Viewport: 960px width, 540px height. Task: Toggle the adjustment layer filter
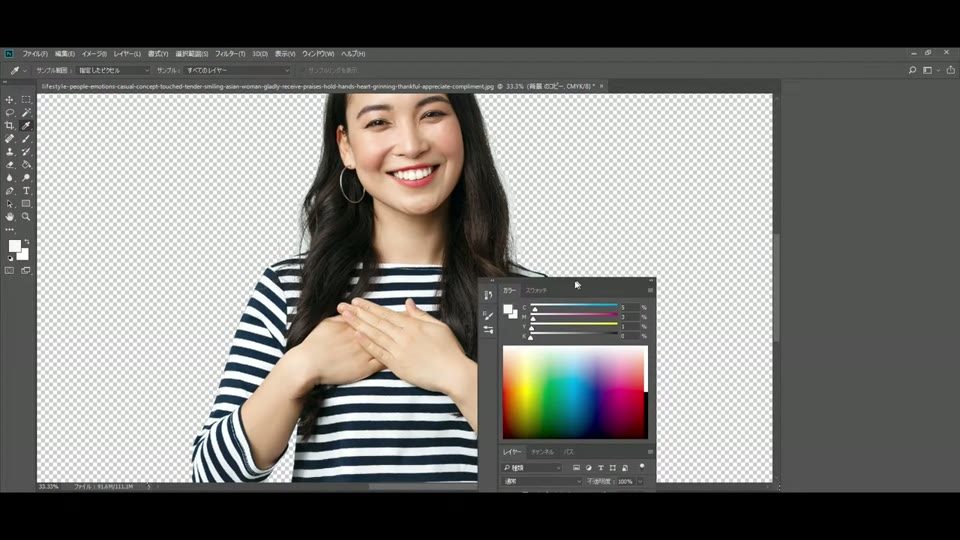588,468
